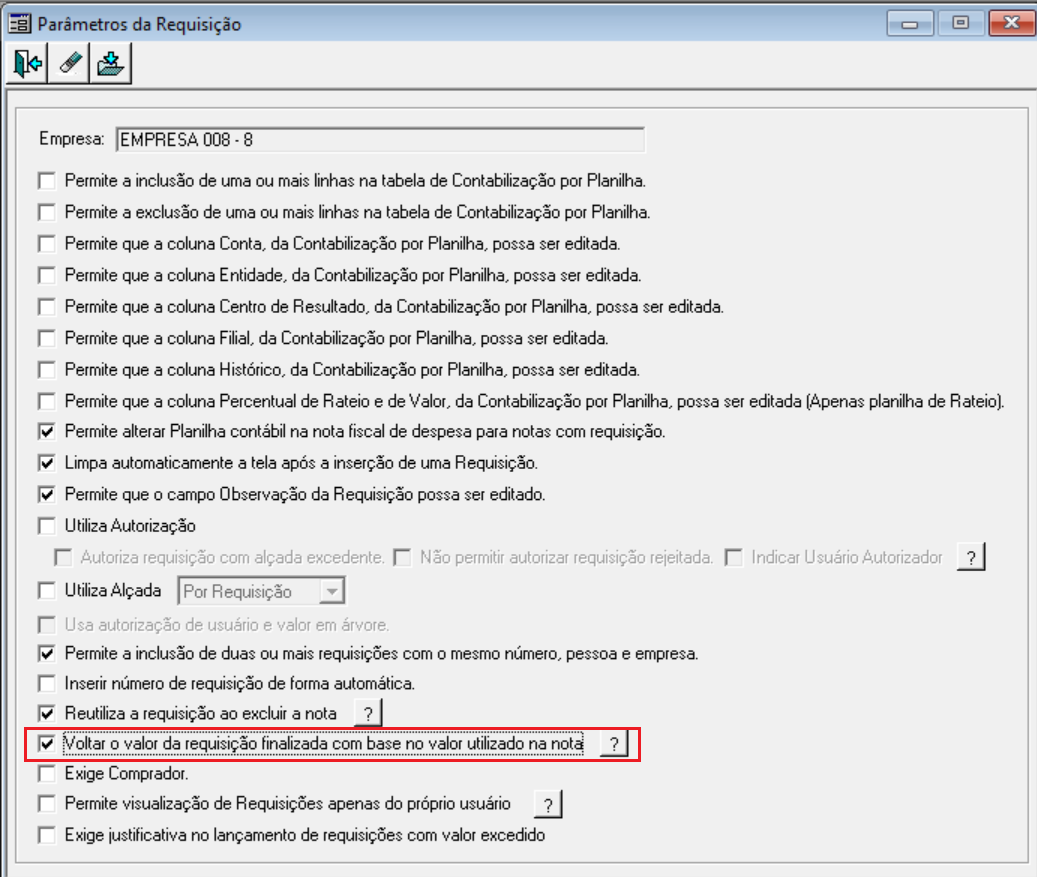1037x877 pixels.
Task: Check Inserir número de requisição automática
Action: click(47, 683)
